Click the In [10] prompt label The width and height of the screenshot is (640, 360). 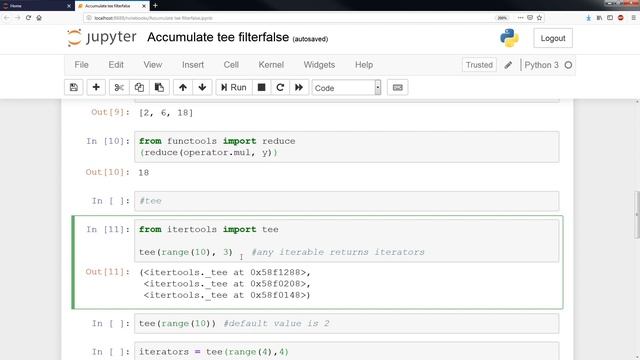108,141
